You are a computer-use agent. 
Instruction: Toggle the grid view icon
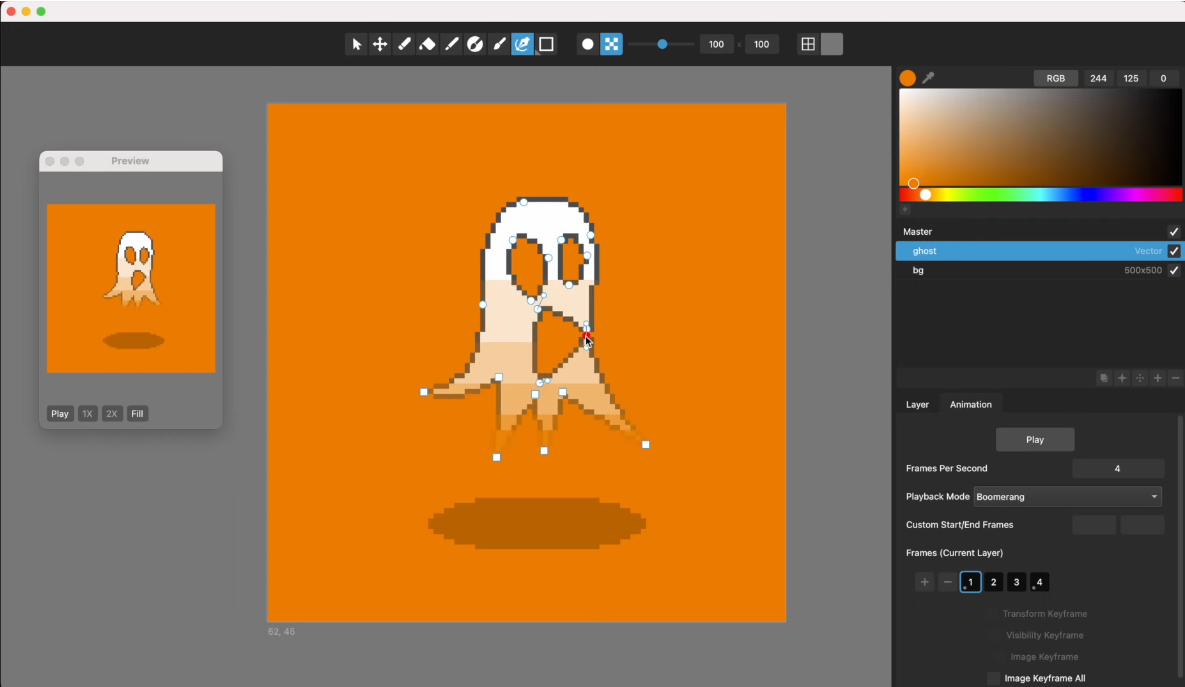(808, 44)
